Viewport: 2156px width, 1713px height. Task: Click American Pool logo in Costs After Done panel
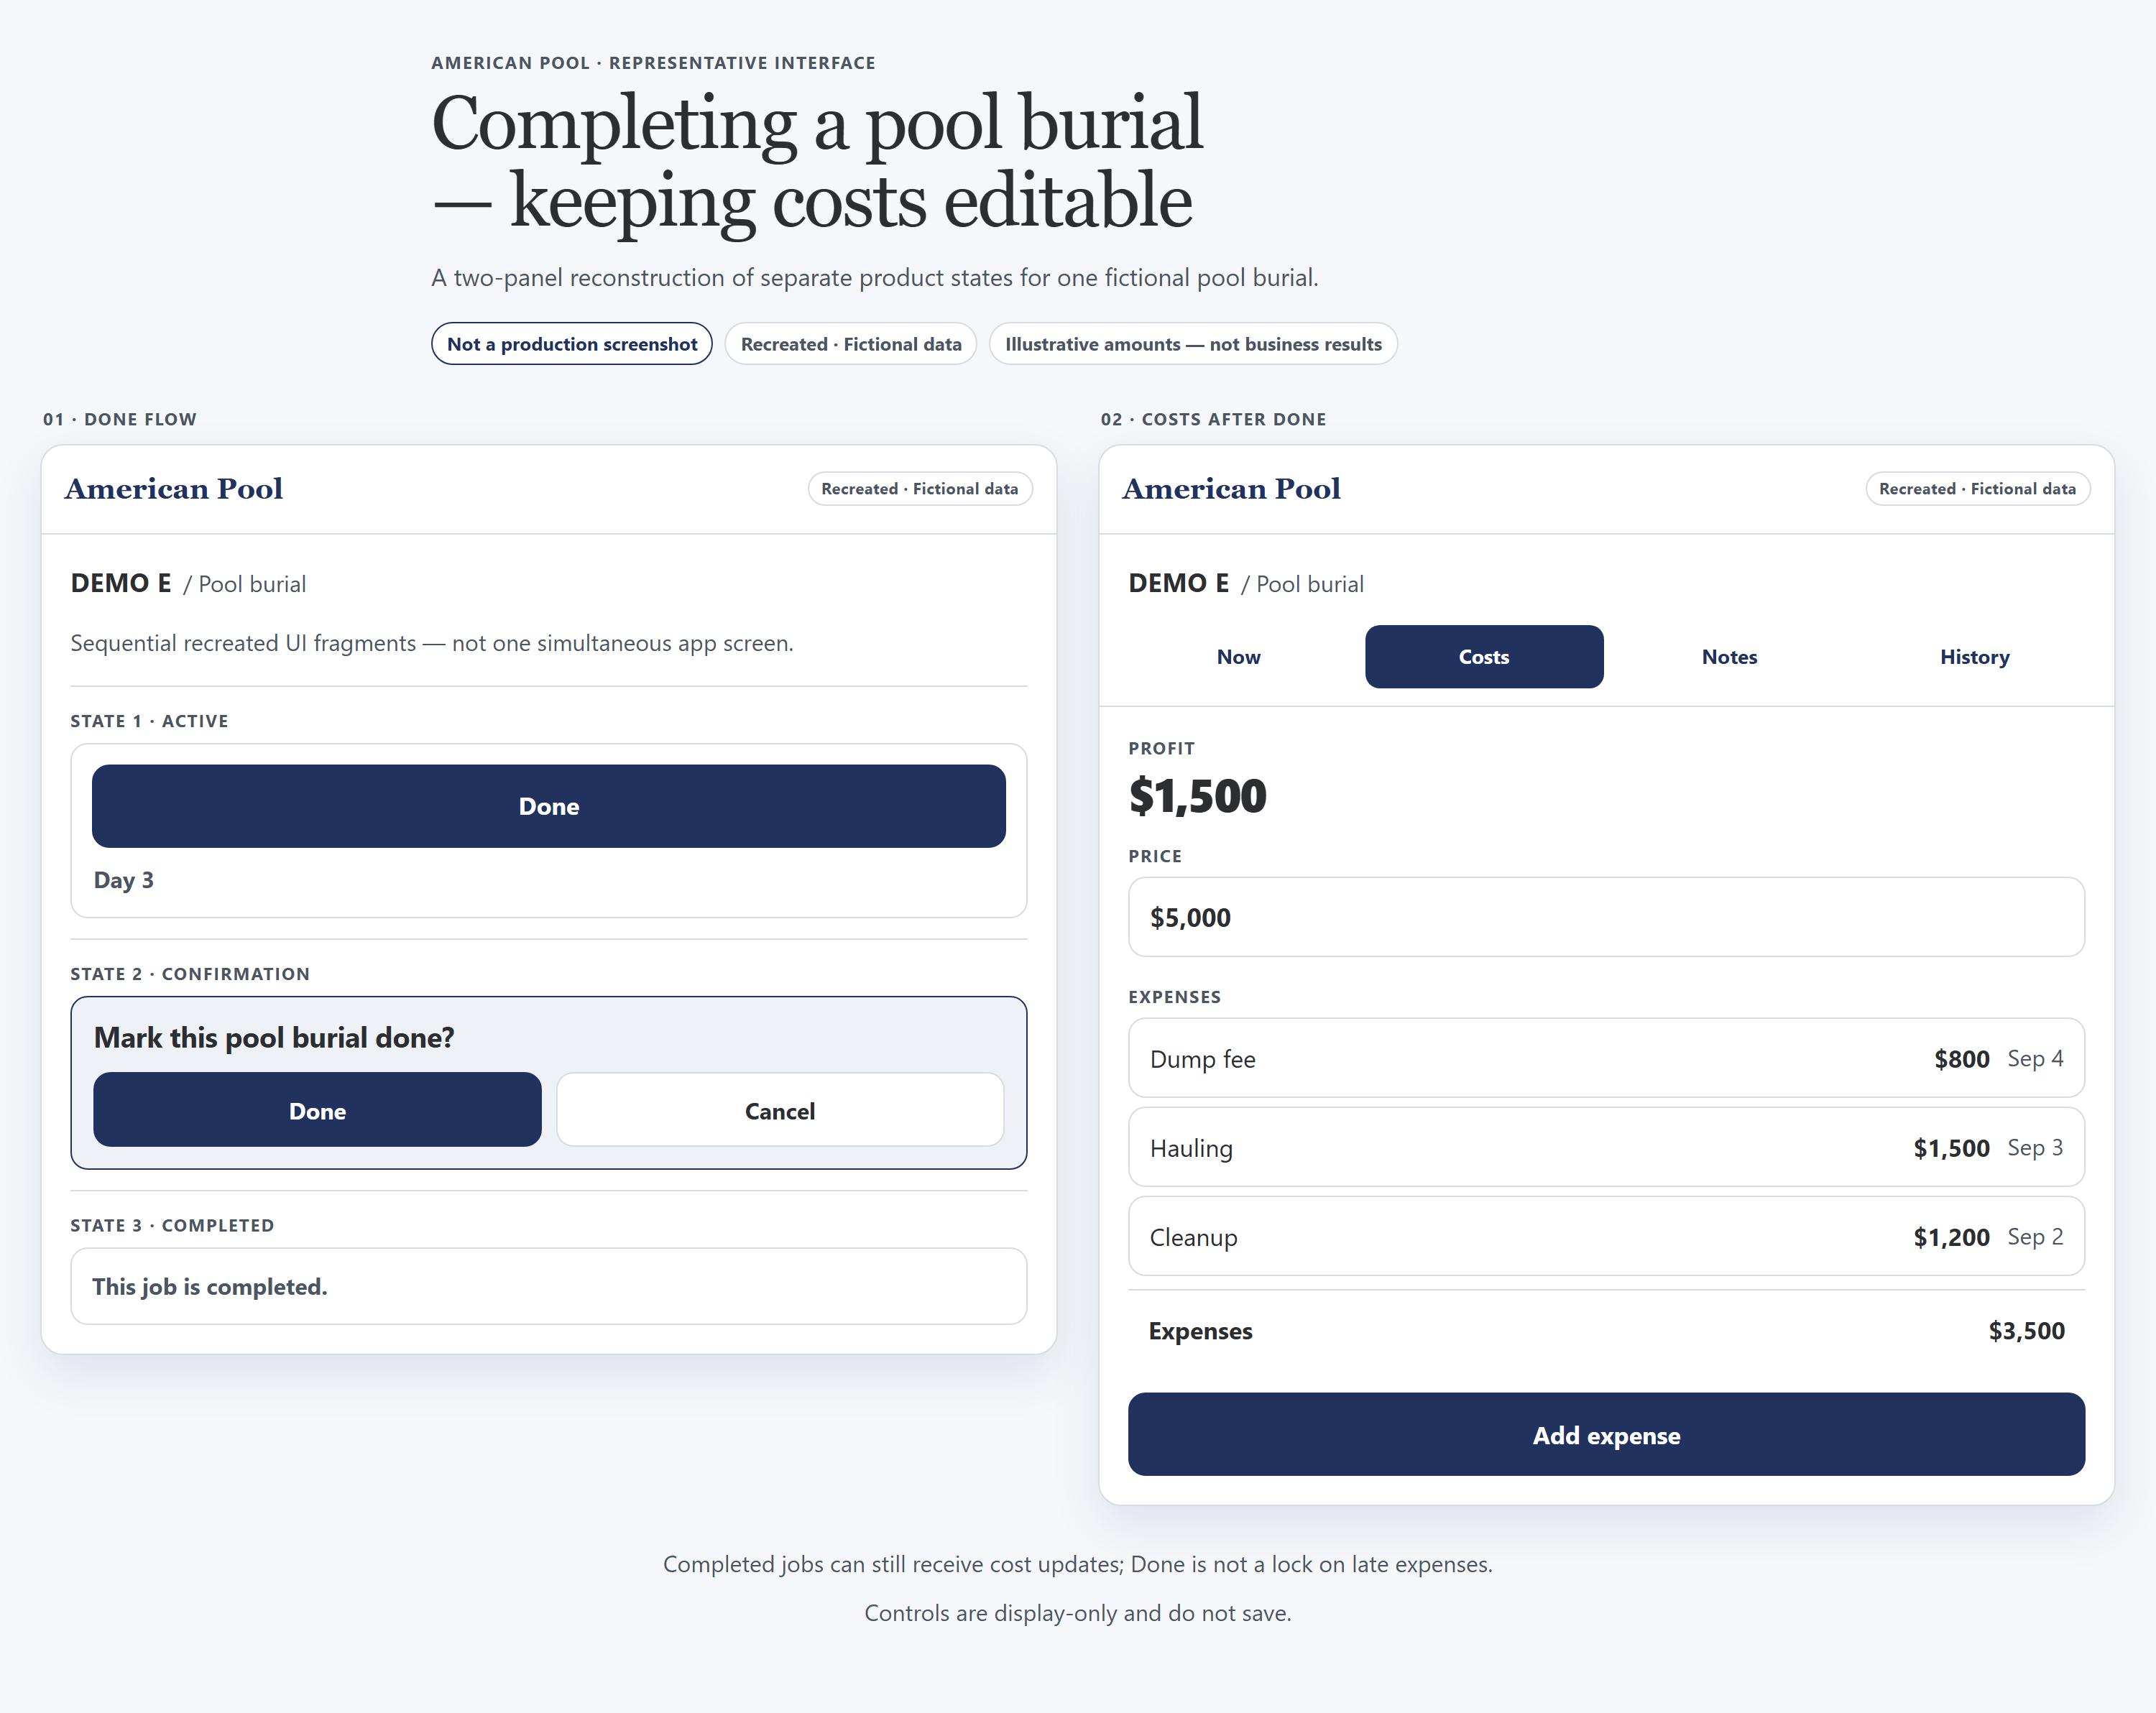pyautogui.click(x=1232, y=488)
